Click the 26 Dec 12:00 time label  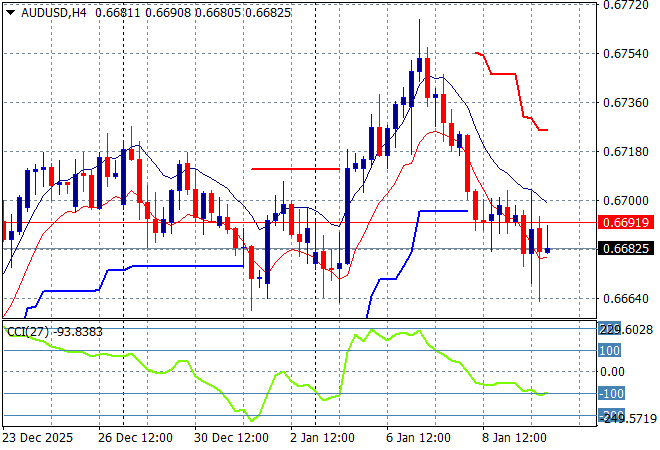click(136, 437)
